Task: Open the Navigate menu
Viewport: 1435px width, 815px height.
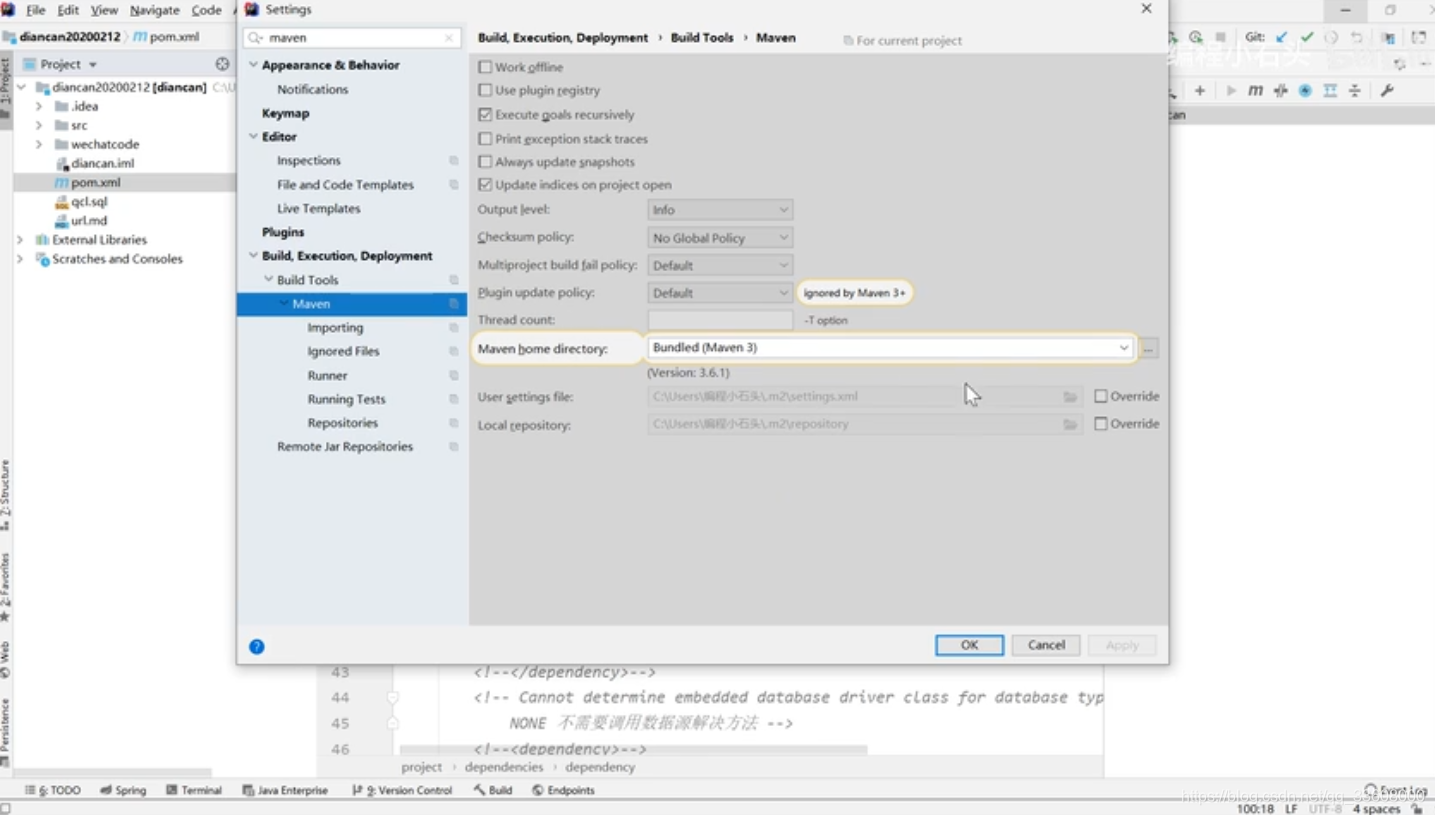Action: (x=154, y=10)
